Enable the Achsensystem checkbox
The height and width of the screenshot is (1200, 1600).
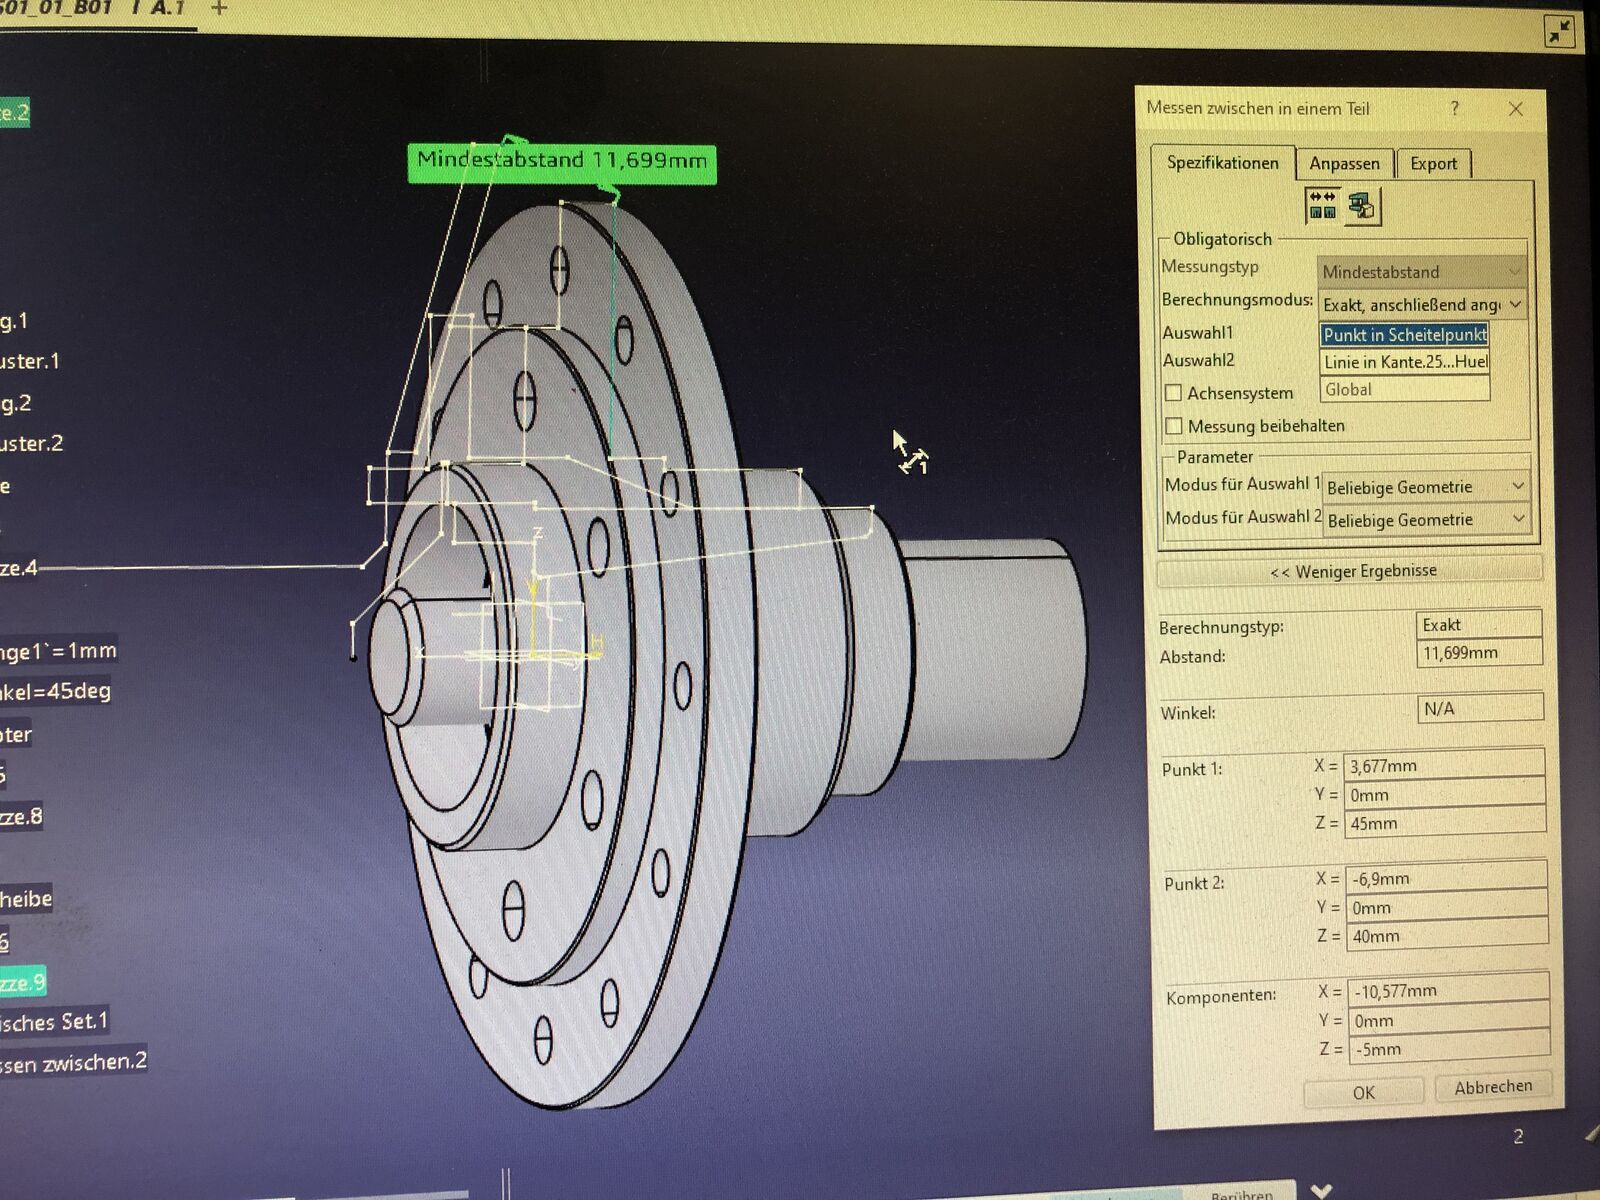[1174, 393]
